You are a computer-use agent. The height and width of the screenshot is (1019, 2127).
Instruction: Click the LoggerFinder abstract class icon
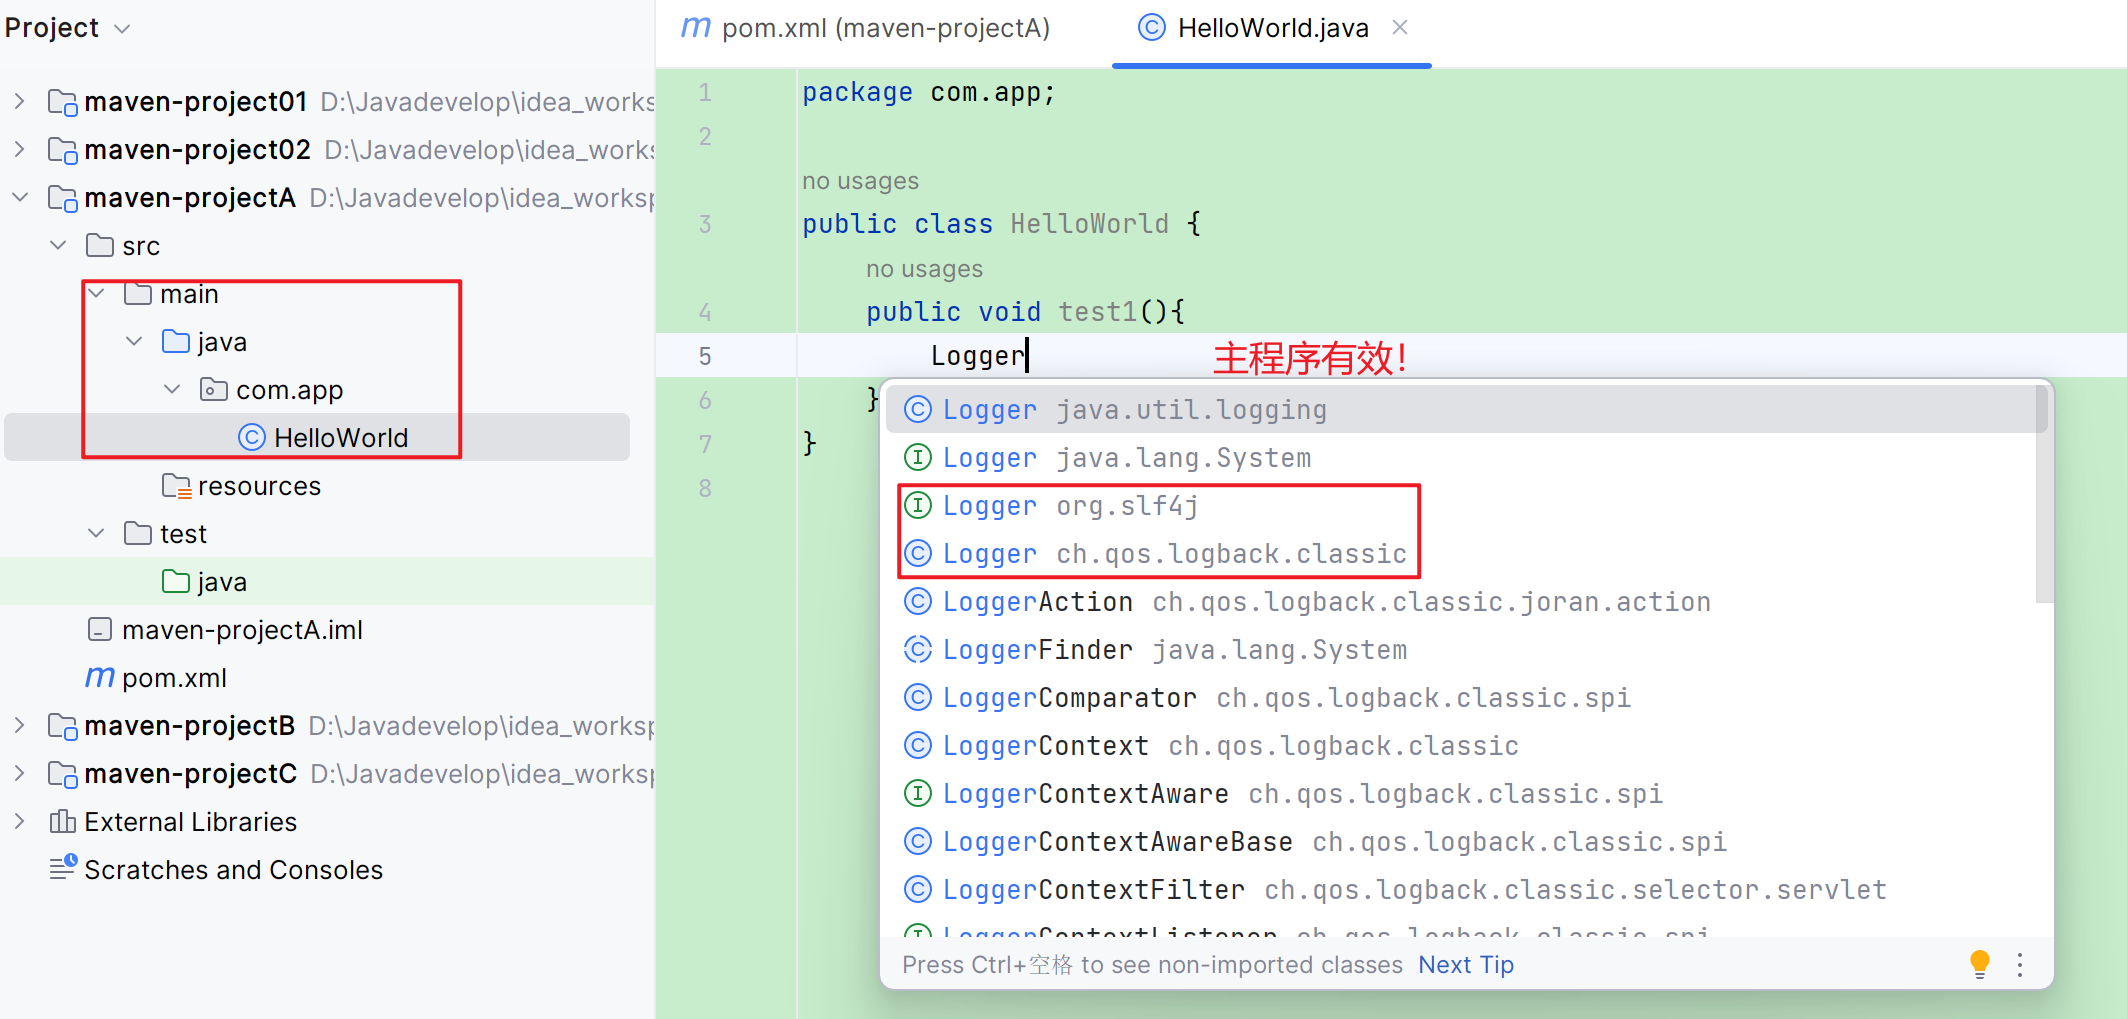point(918,649)
